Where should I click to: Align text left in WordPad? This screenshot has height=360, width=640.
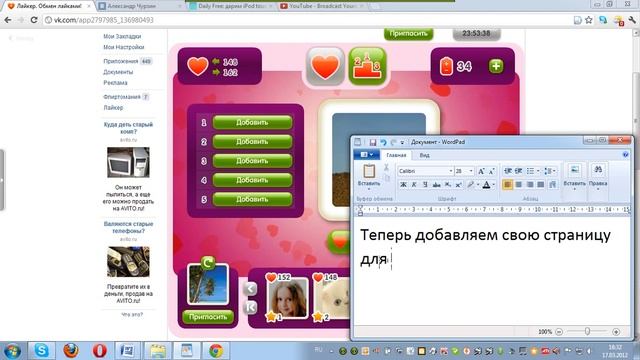507,185
